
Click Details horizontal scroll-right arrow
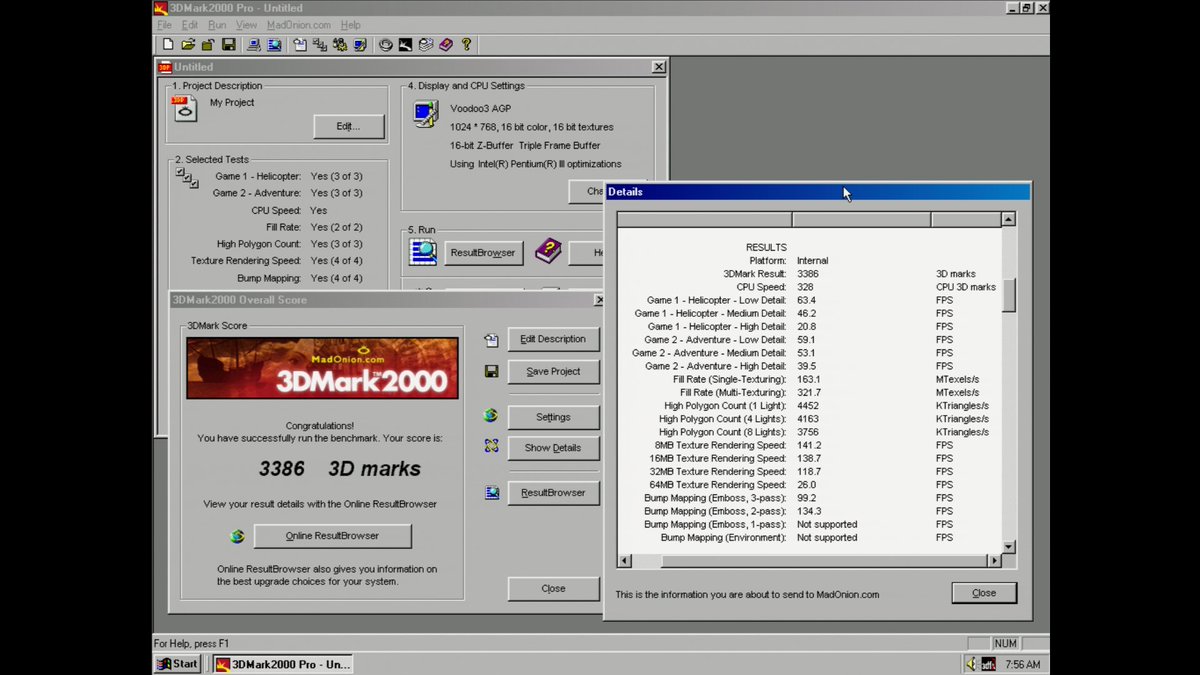point(994,561)
